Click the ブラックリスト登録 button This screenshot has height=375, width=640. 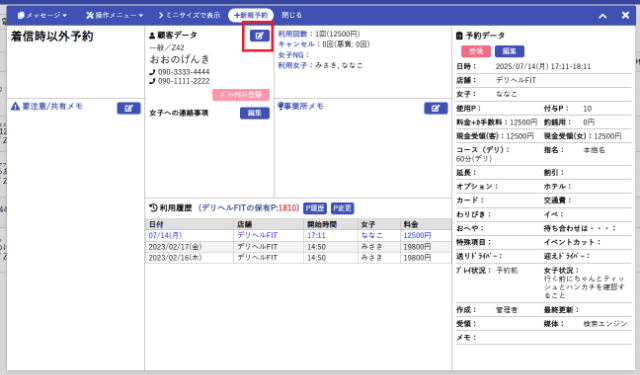click(241, 95)
